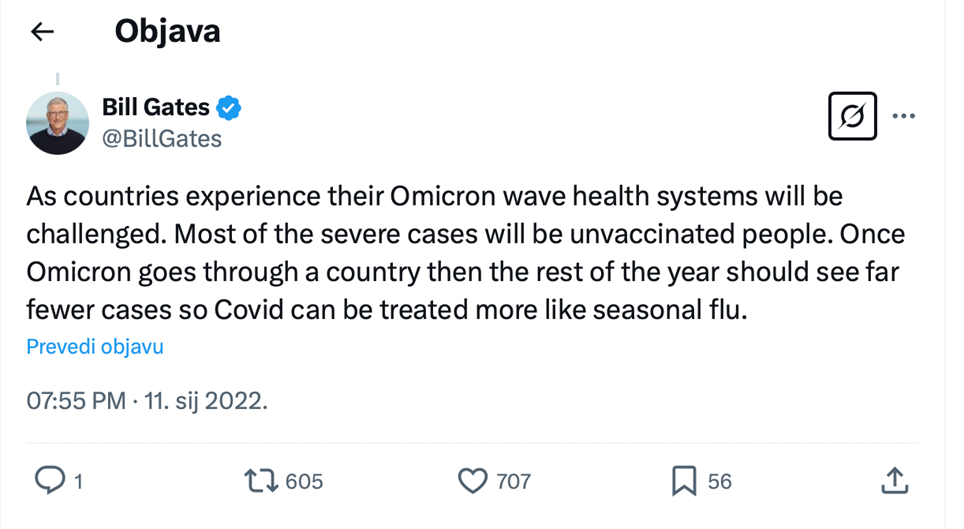Click the Objava page heading
The width and height of the screenshot is (964, 529).
pyautogui.click(x=167, y=31)
